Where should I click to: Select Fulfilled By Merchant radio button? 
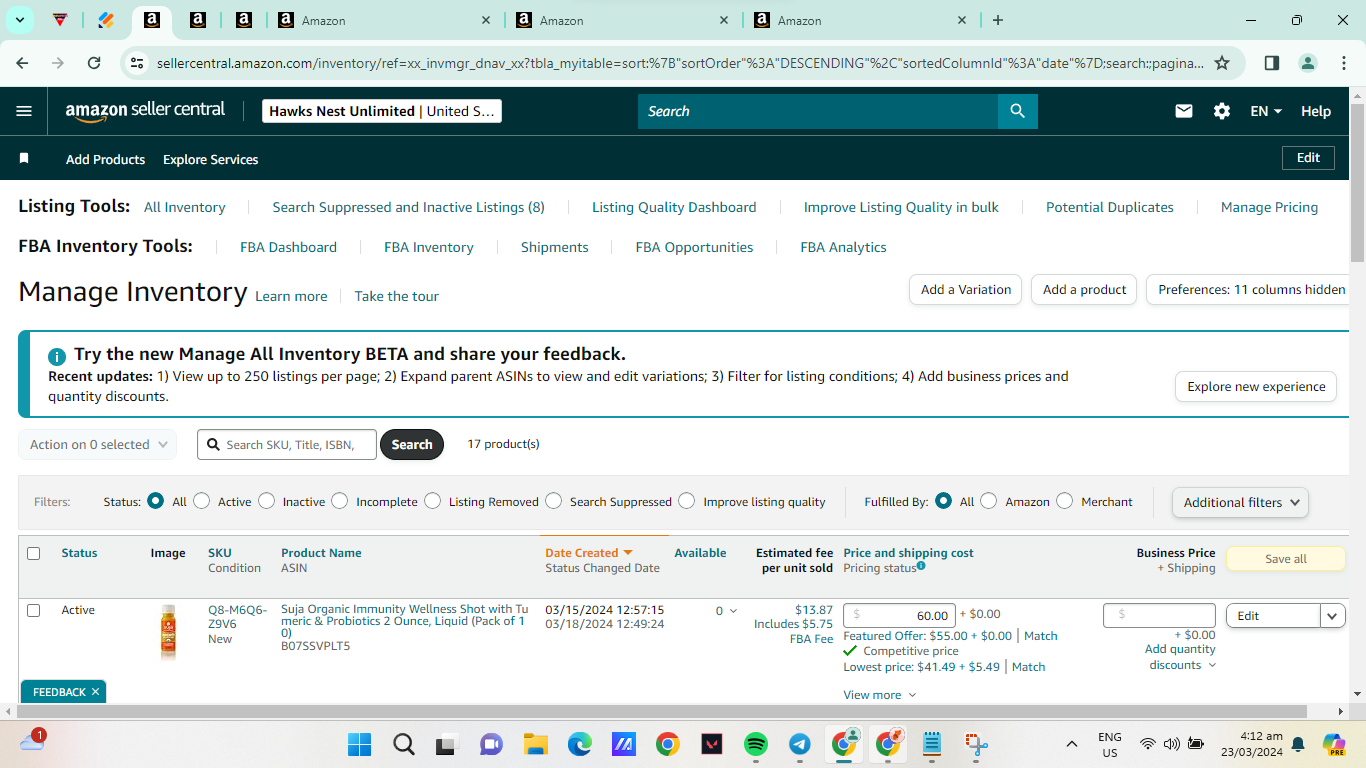(1065, 501)
